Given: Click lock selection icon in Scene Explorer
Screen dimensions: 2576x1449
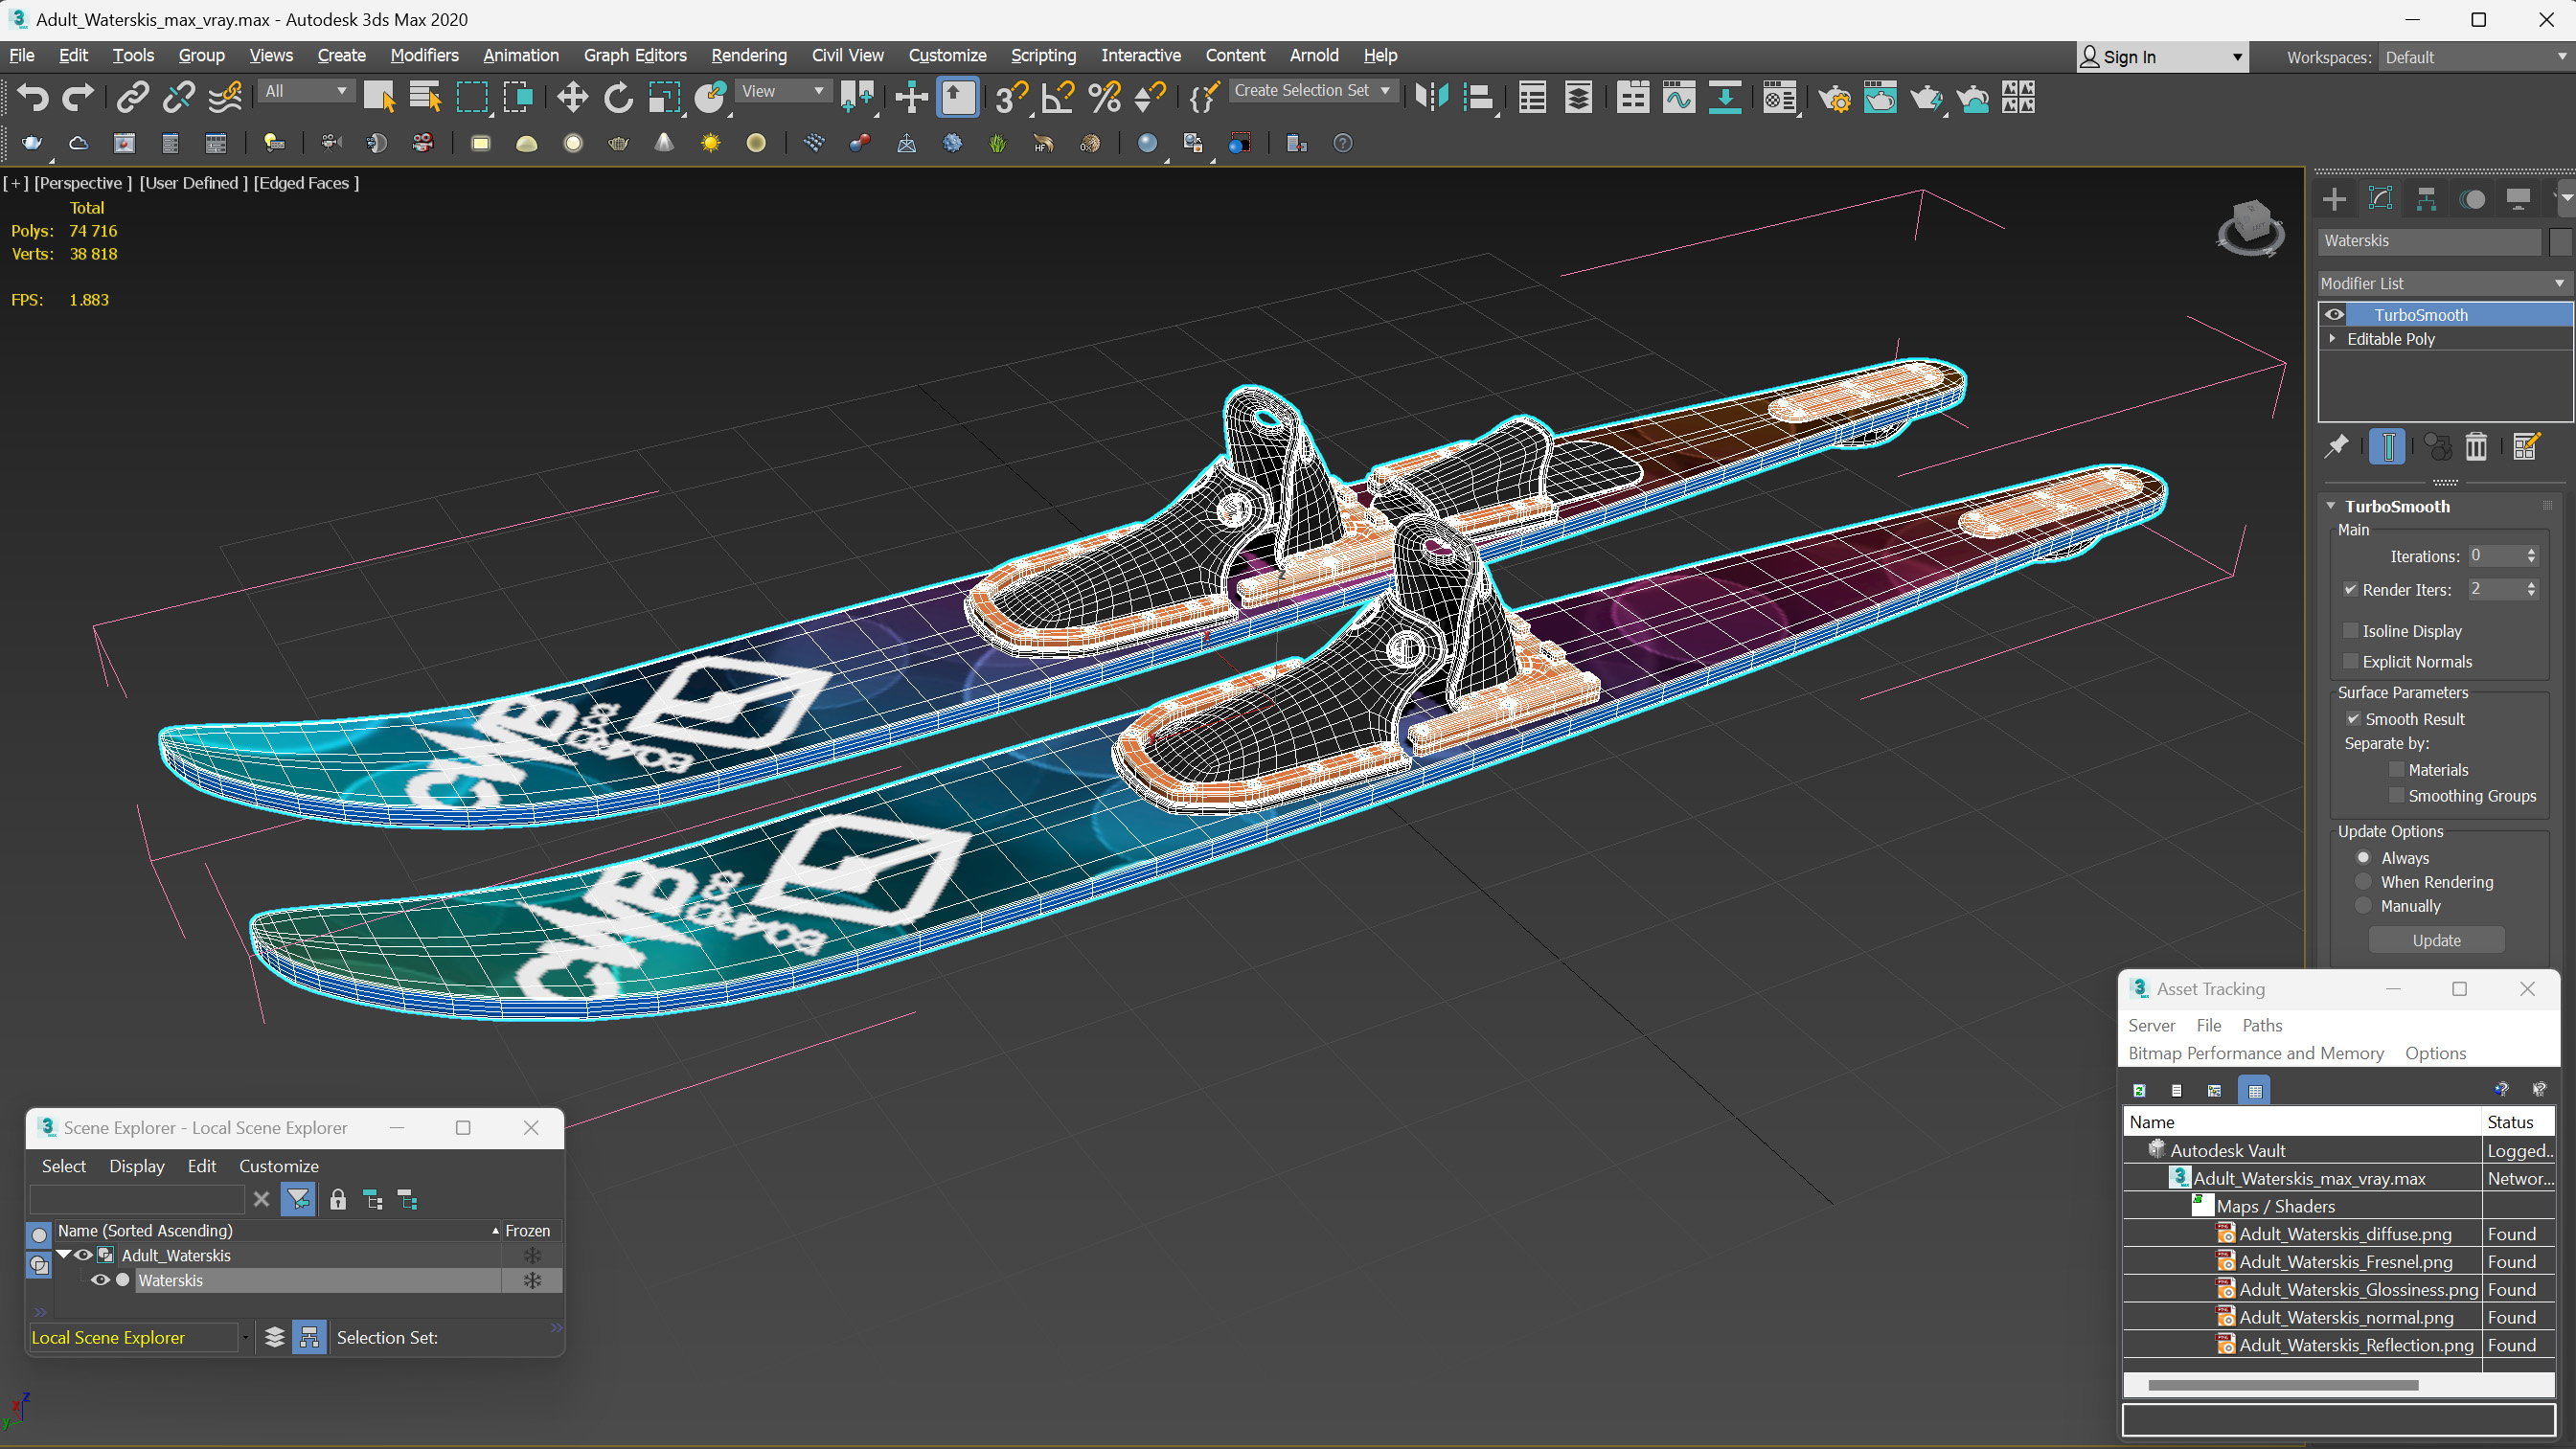Looking at the screenshot, I should coord(338,1200).
